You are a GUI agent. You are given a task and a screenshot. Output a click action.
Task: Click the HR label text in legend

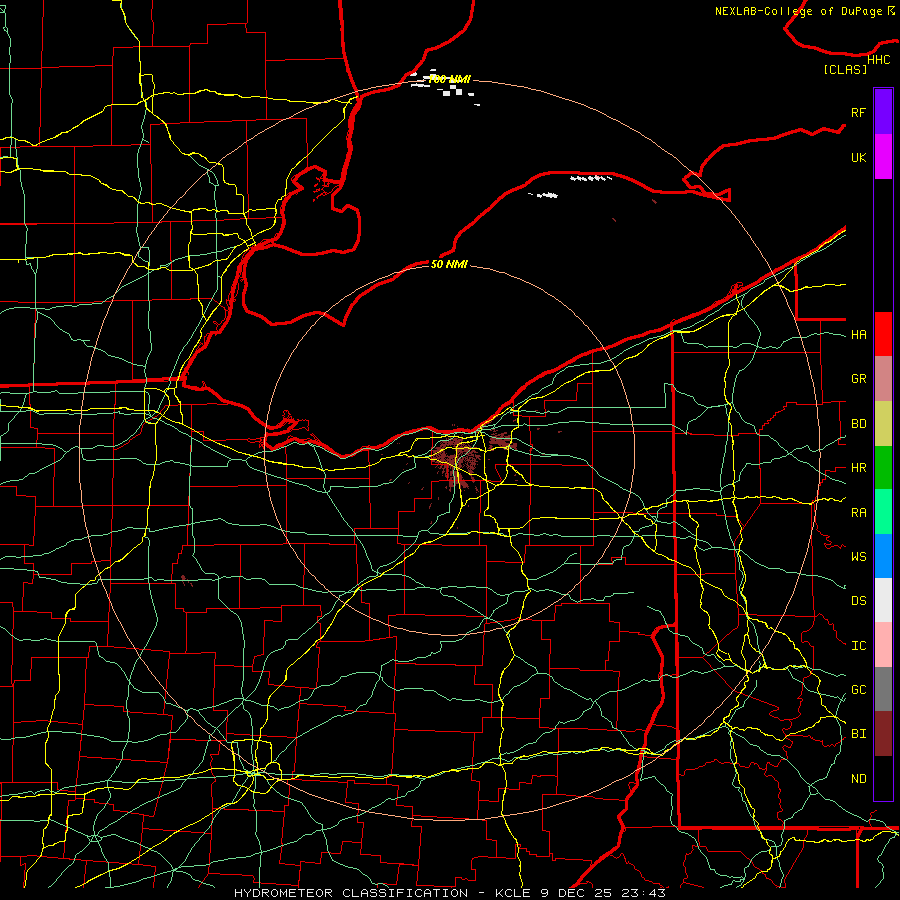pos(859,468)
